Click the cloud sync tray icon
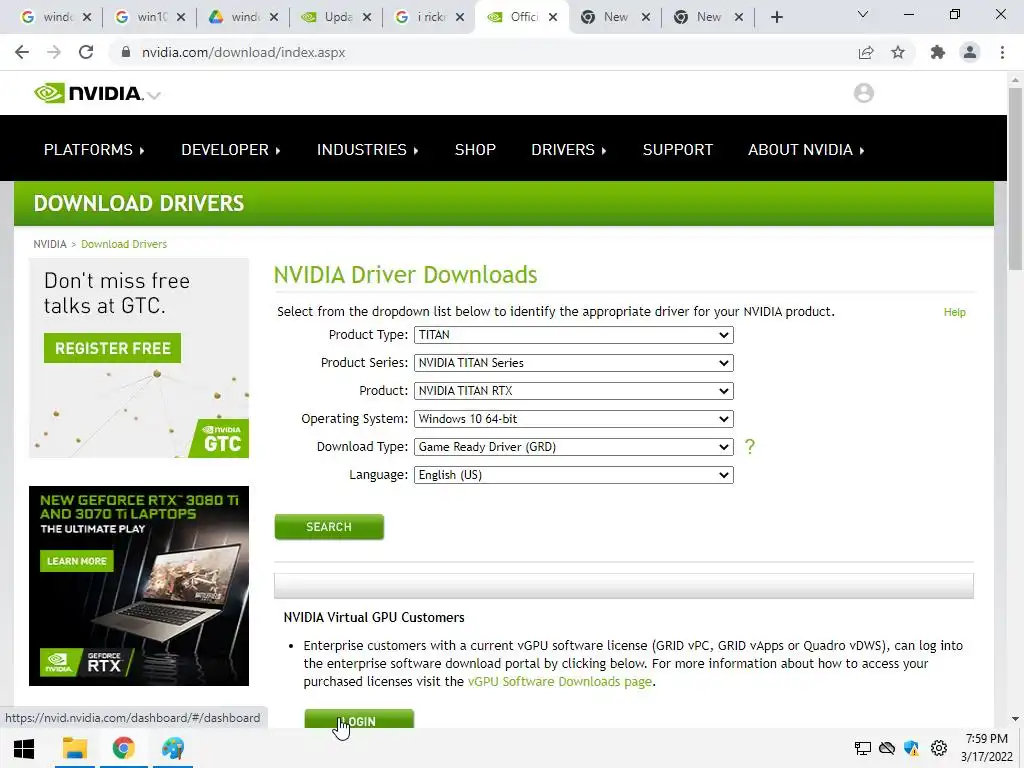 pos(887,748)
